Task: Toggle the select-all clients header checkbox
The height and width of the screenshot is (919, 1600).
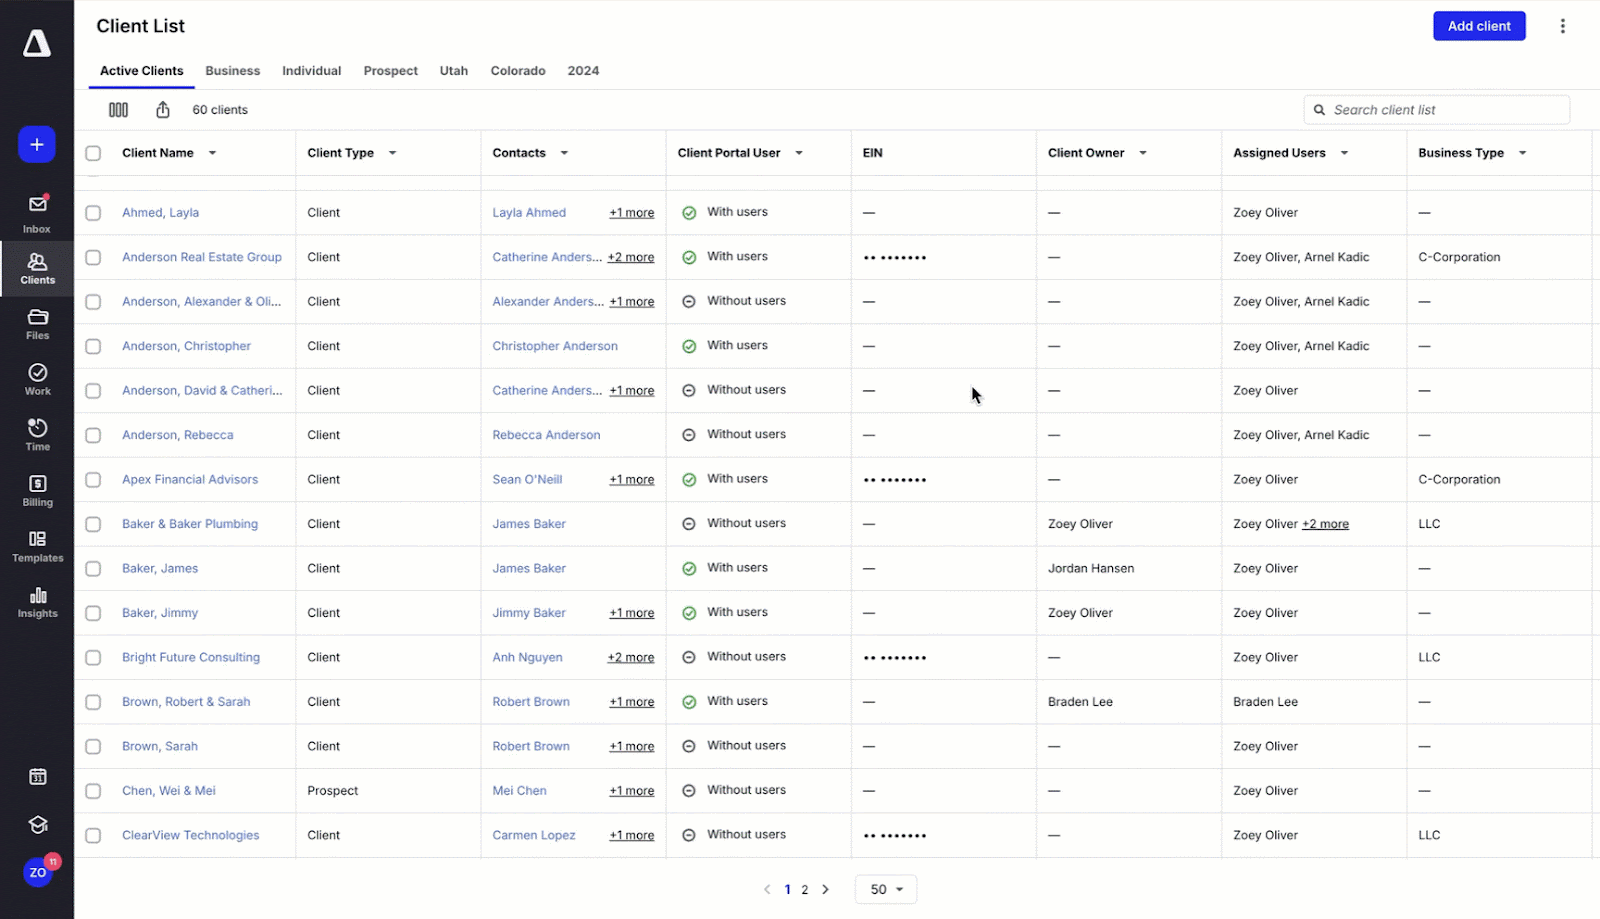Action: point(93,153)
